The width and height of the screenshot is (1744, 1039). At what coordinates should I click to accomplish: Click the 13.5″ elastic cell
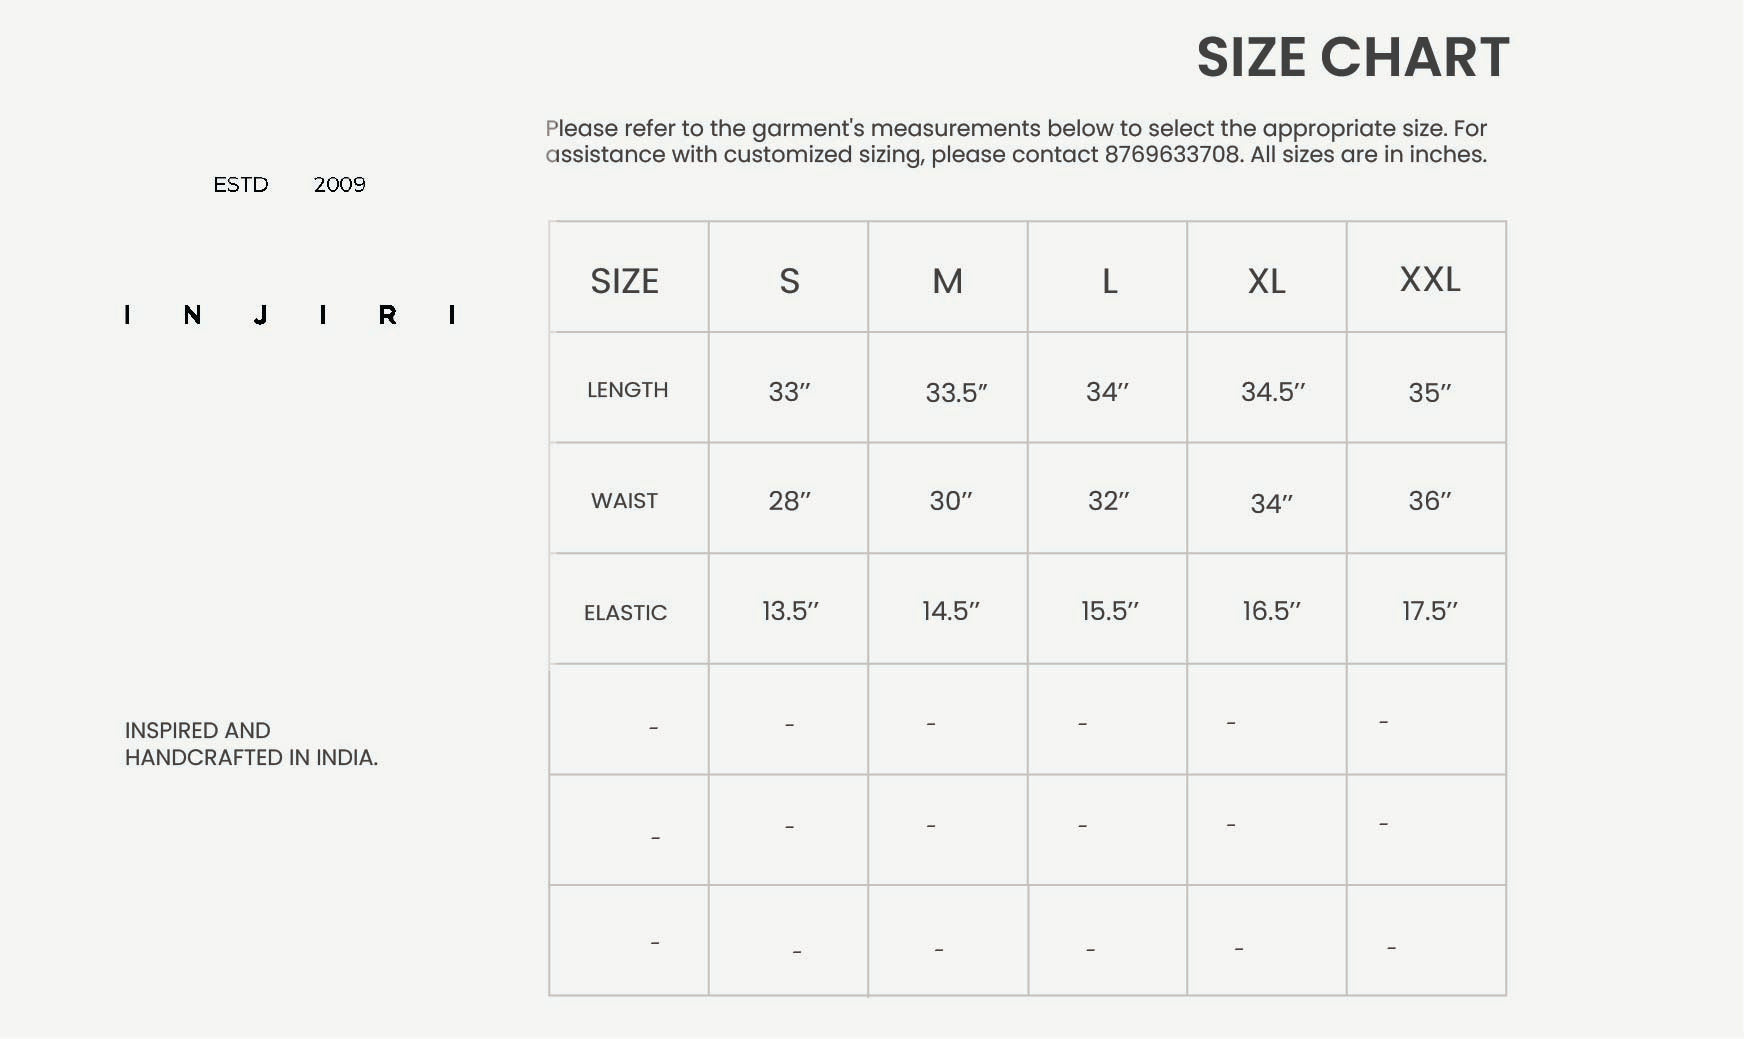[x=790, y=610]
